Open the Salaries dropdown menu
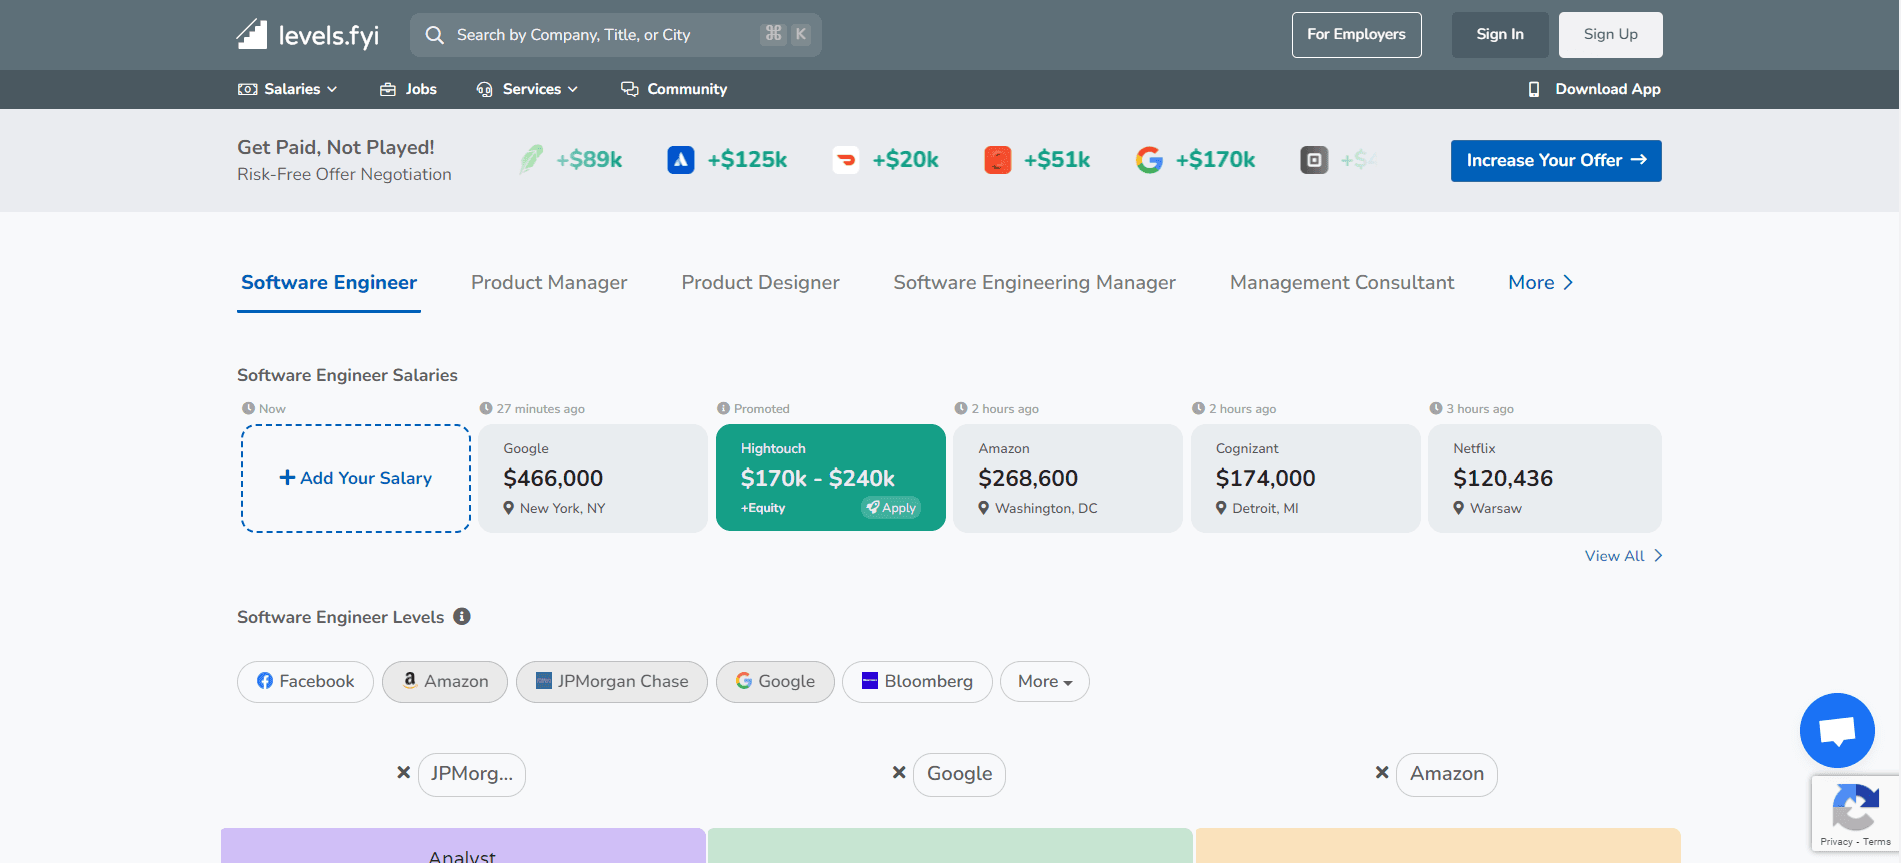This screenshot has width=1901, height=863. (x=288, y=89)
